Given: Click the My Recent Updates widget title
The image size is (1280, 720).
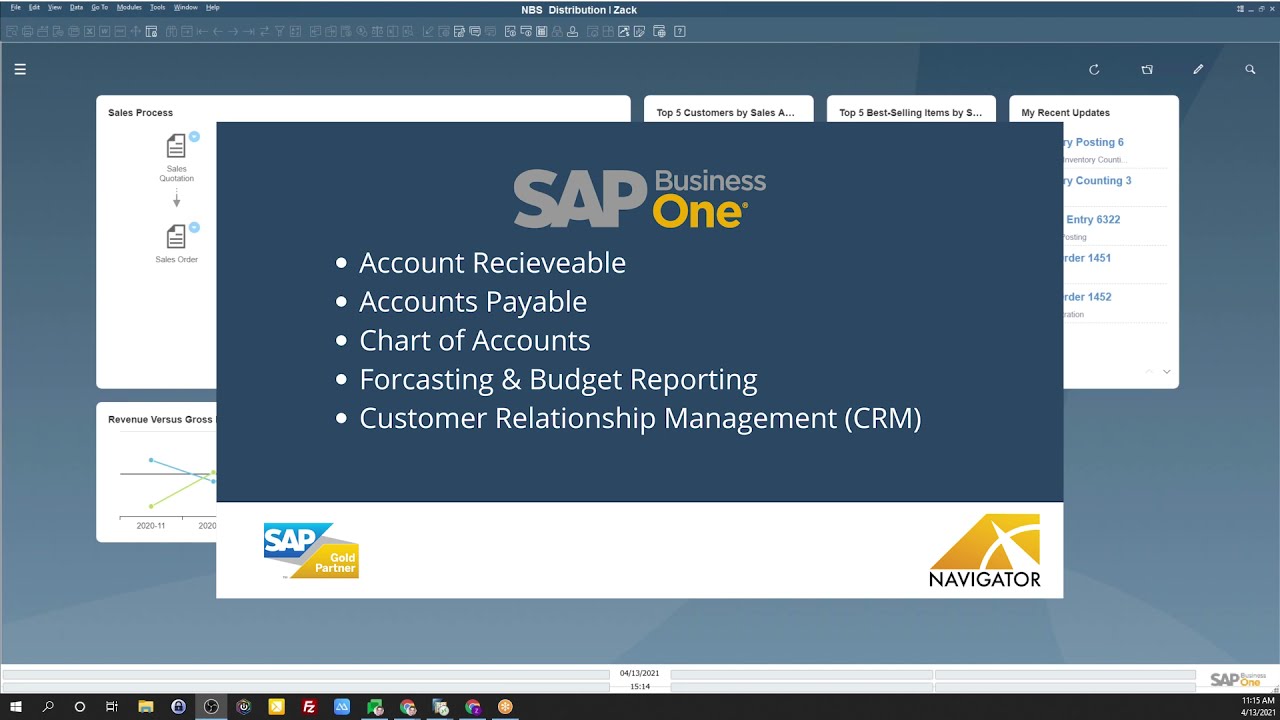Looking at the screenshot, I should 1065,113.
